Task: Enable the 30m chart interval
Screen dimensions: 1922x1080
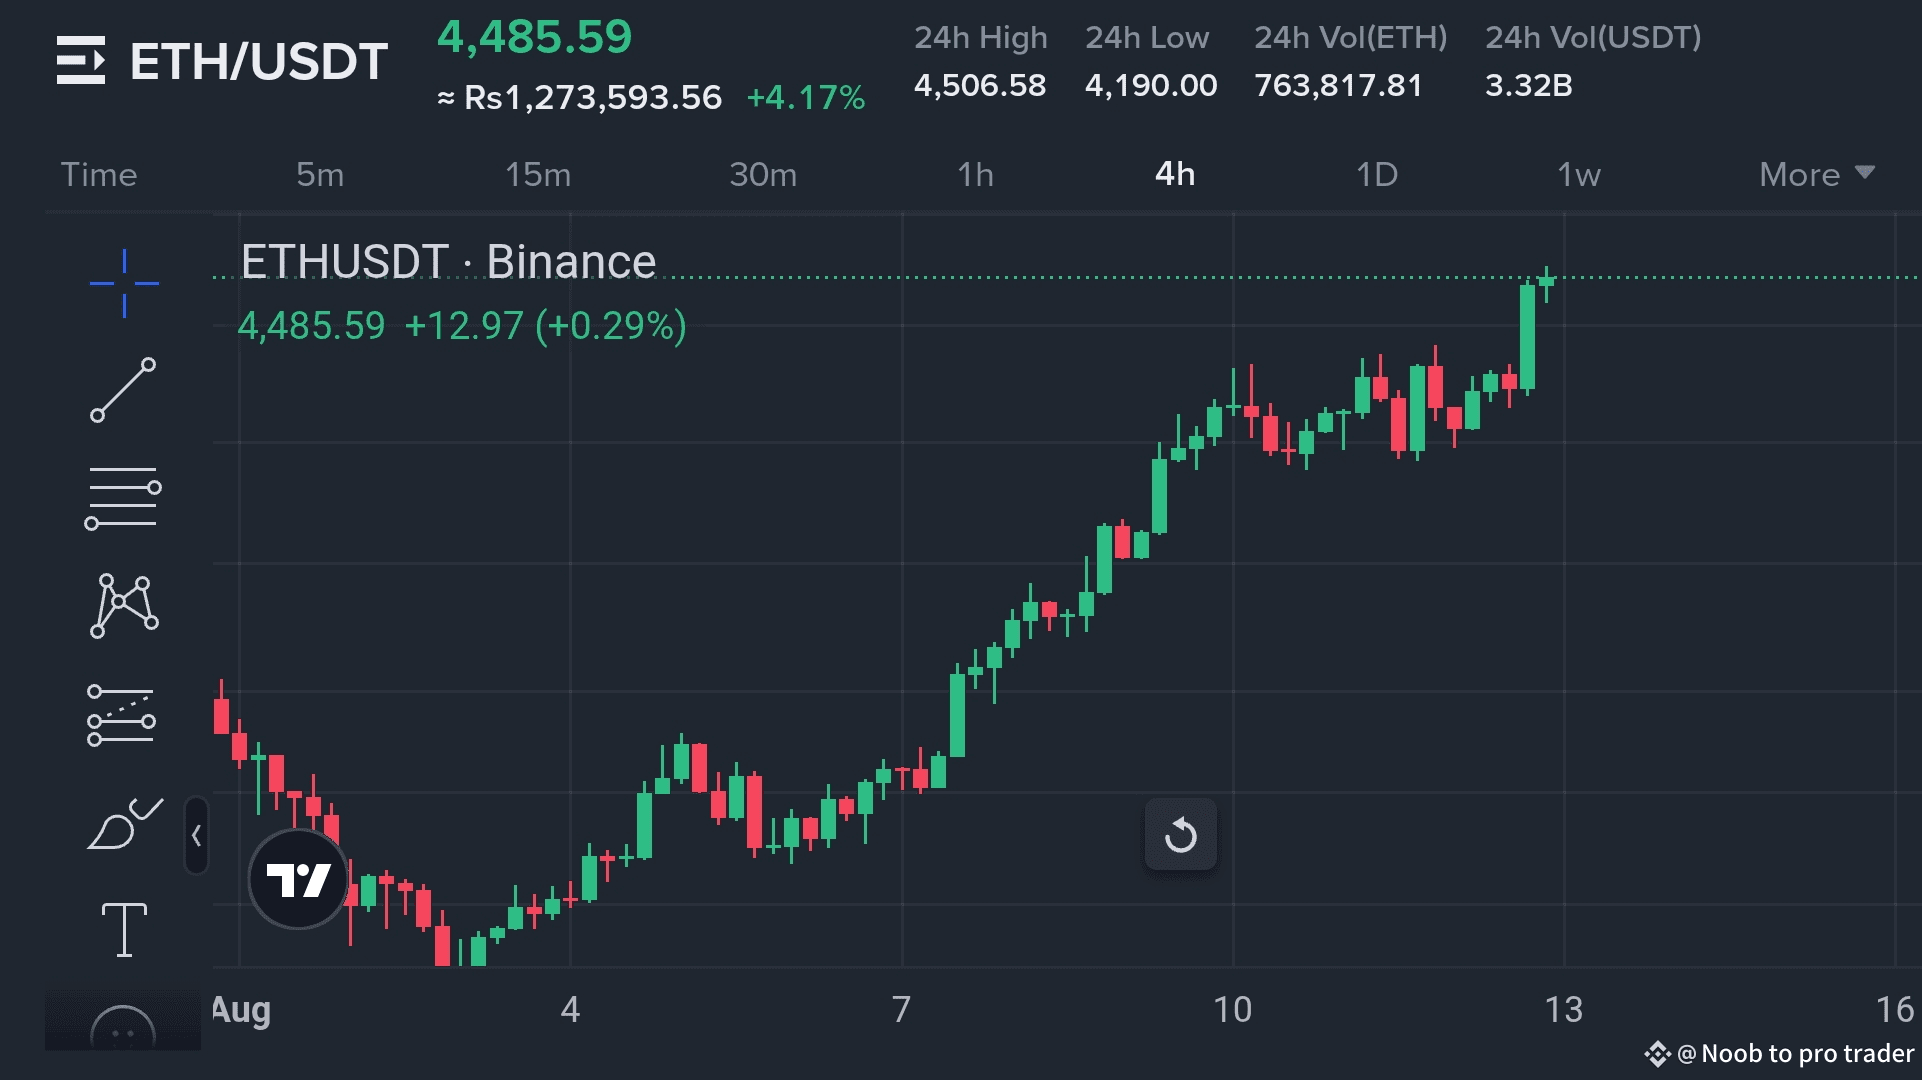Action: [763, 174]
